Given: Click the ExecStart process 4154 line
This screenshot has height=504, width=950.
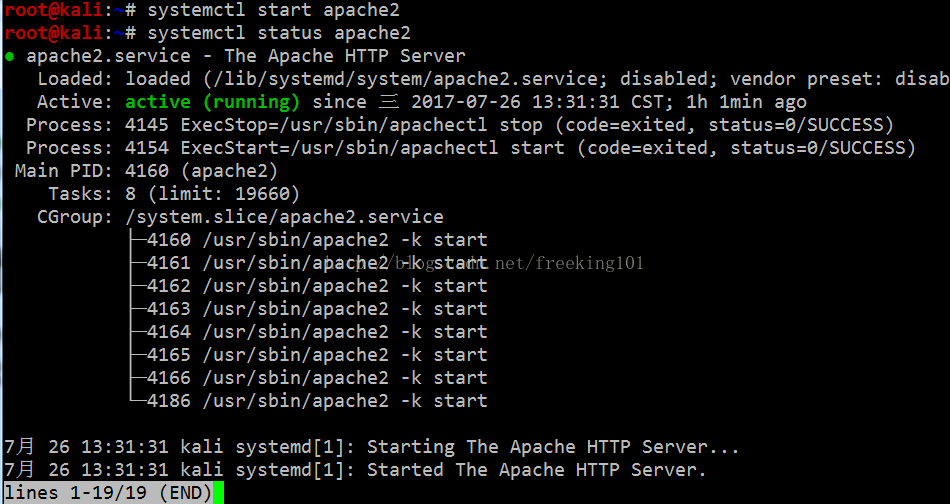Looking at the screenshot, I should (x=471, y=148).
